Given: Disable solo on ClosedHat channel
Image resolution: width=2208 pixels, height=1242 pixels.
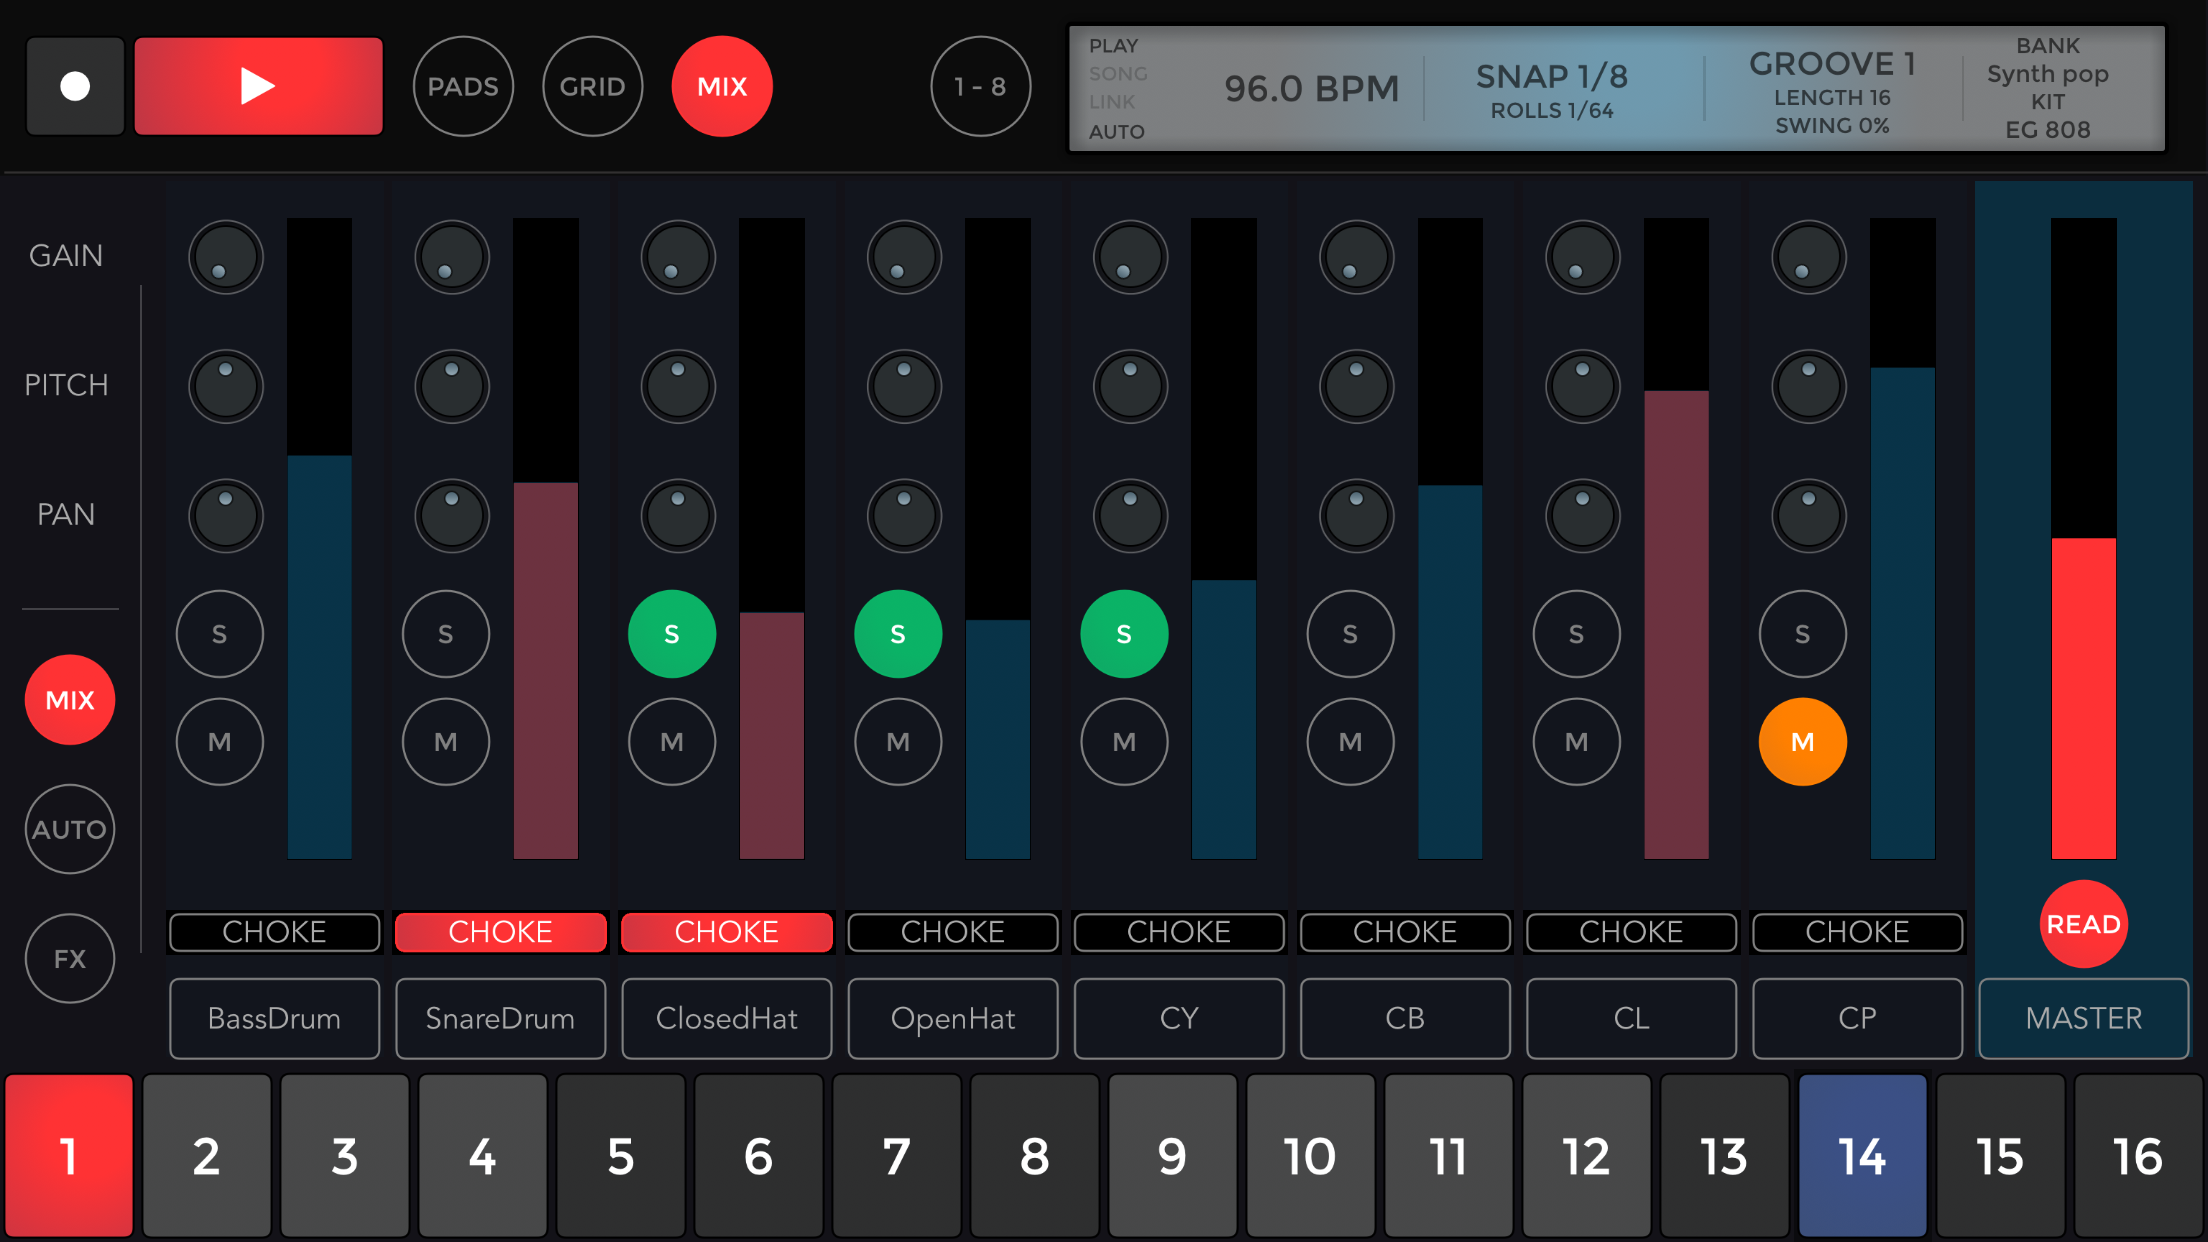Looking at the screenshot, I should [x=672, y=634].
